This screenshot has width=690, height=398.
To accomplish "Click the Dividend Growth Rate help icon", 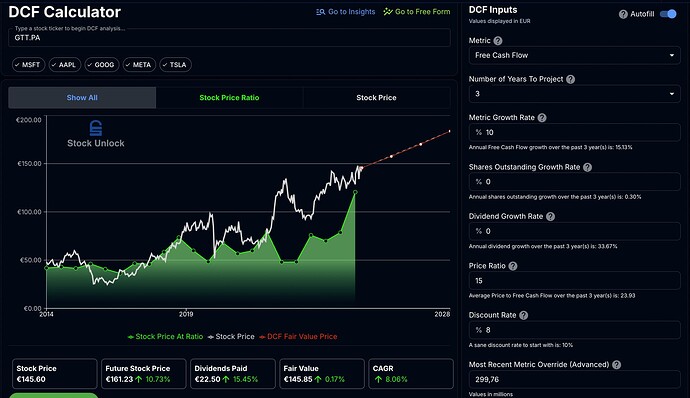I will tap(551, 216).
